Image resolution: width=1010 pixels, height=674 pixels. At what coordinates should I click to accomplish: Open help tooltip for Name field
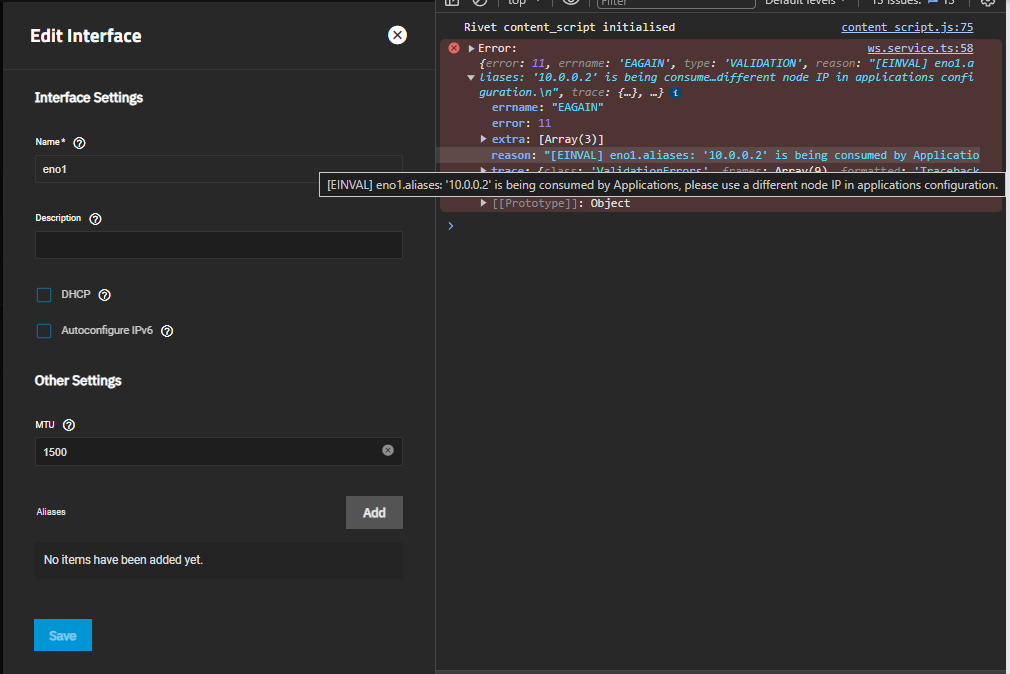pyautogui.click(x=79, y=143)
